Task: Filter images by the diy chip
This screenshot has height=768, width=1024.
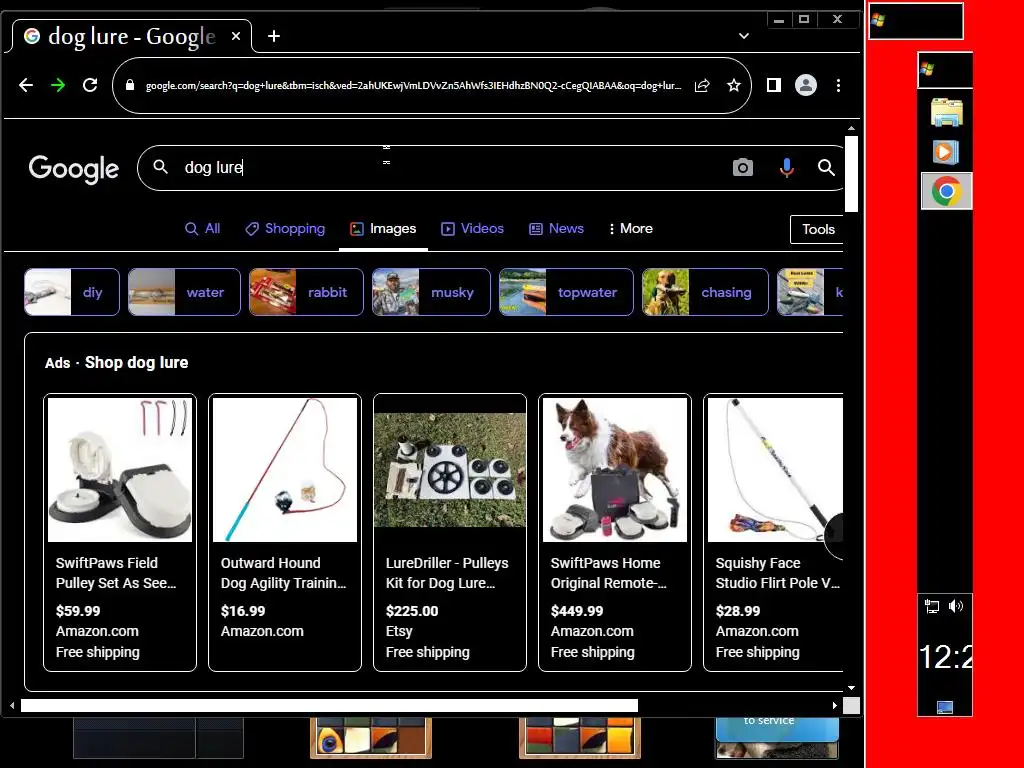Action: click(x=72, y=292)
